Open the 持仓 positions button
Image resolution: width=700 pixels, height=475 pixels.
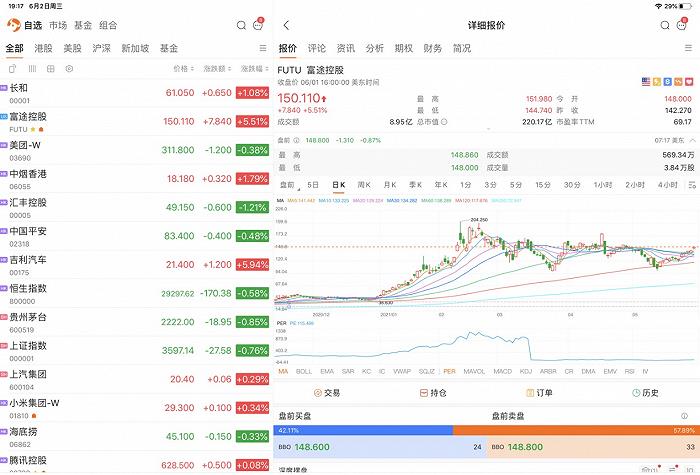433,393
